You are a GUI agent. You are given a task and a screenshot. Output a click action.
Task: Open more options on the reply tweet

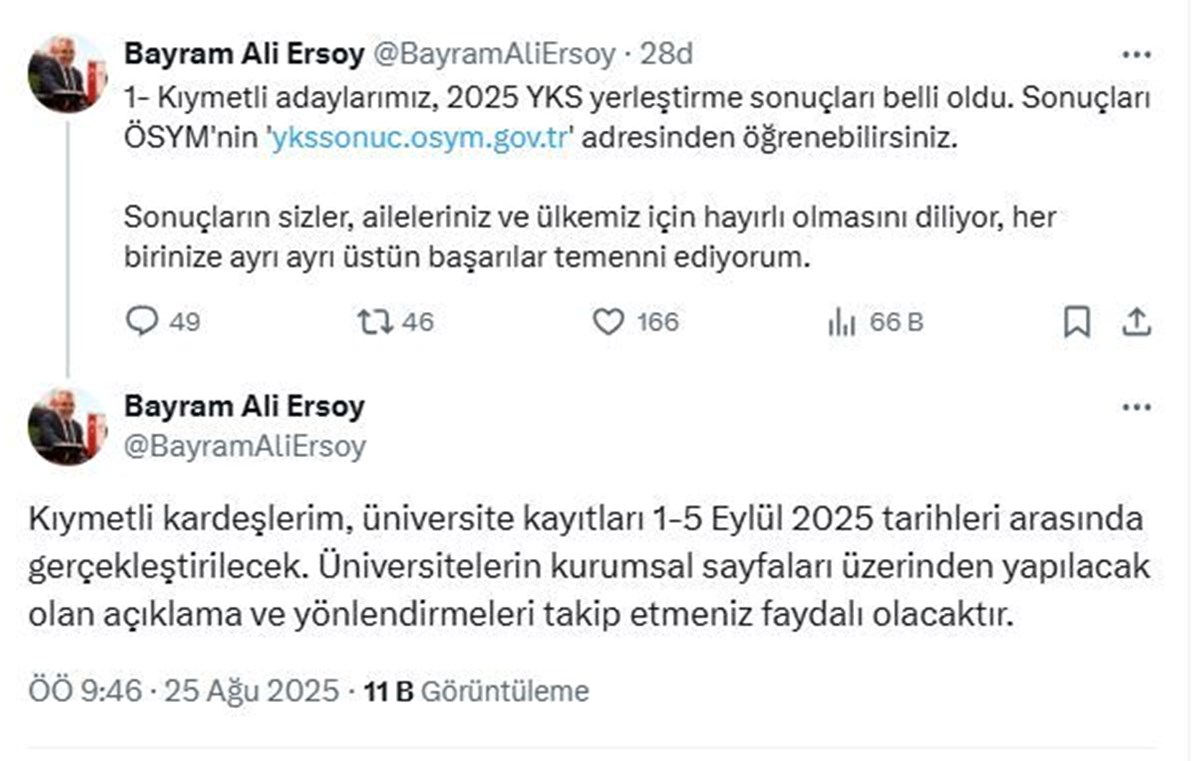1137,407
